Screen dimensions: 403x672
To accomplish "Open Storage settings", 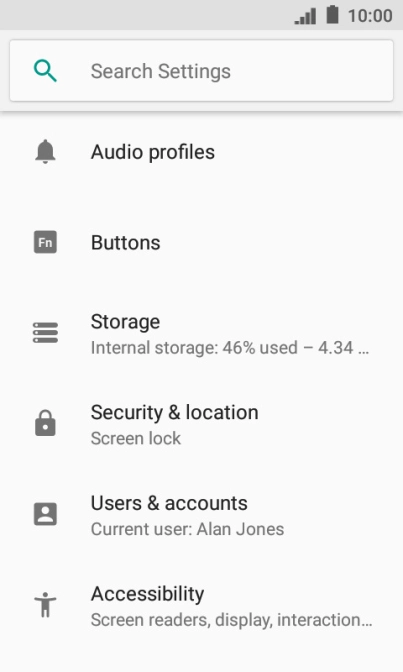I will [x=202, y=333].
